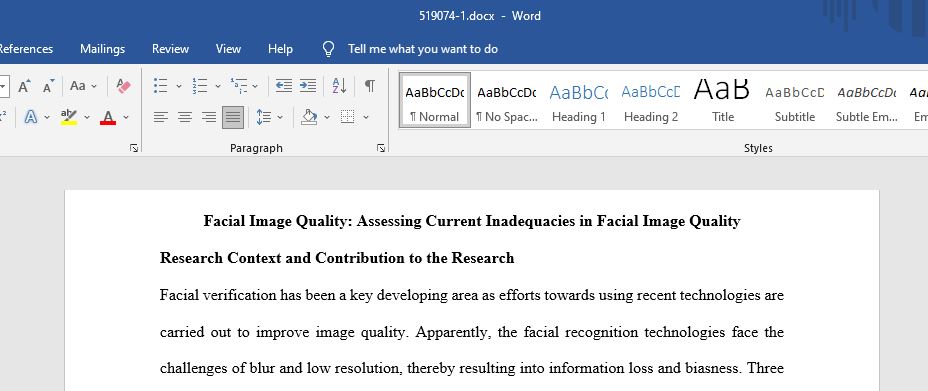Start a bulleted list
The width and height of the screenshot is (928, 391).
pos(160,86)
